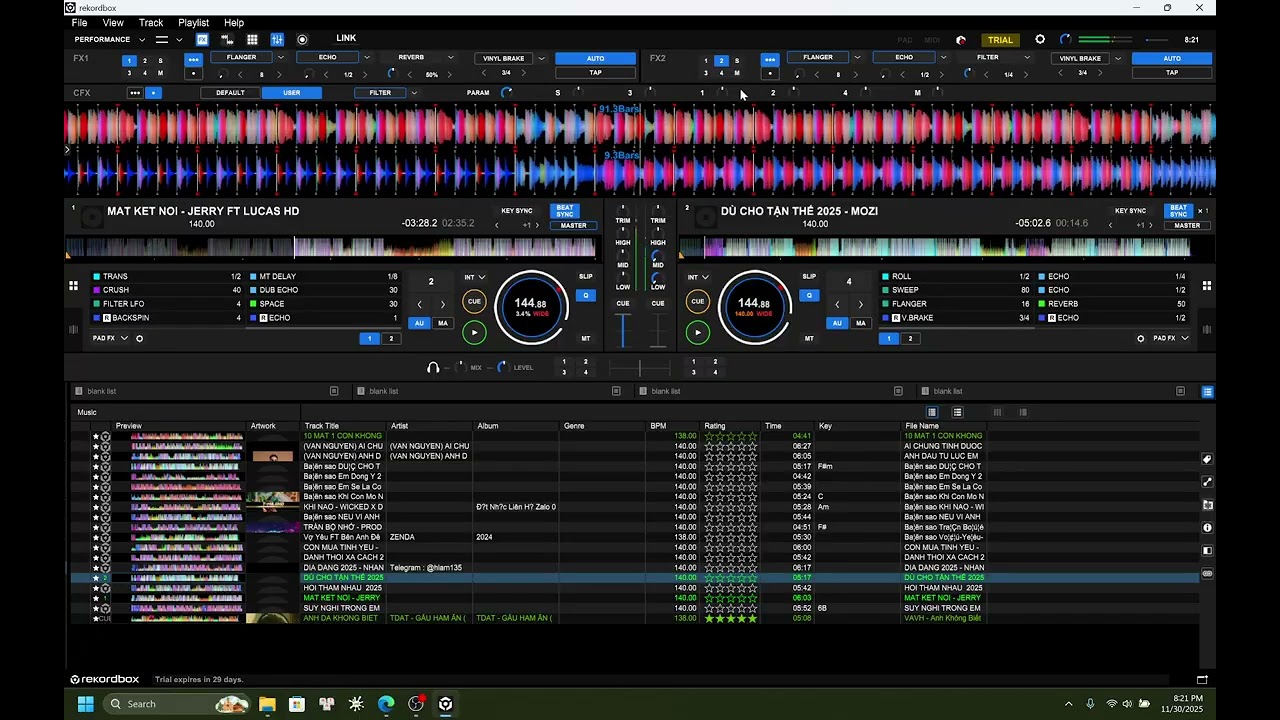Toggle deck 1 SLIP mode
Viewport: 1280px width, 720px height.
[586, 277]
